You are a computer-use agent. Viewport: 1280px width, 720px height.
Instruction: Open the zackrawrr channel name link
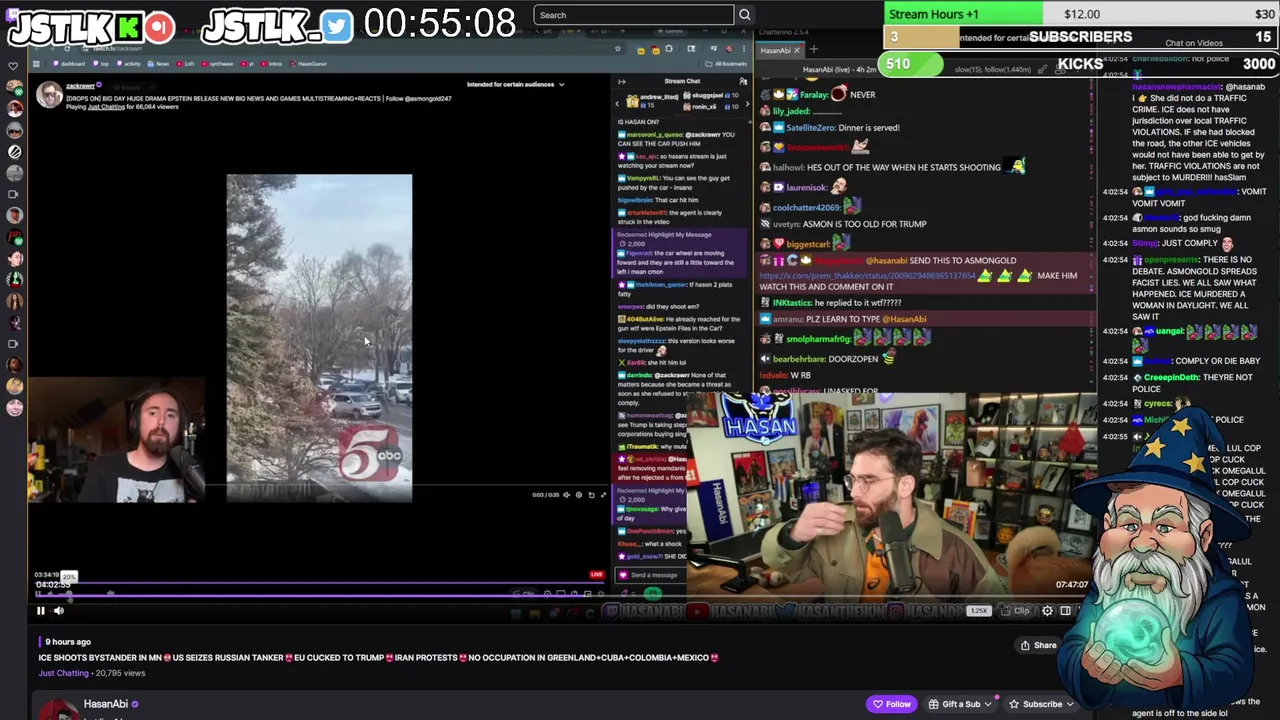point(80,86)
